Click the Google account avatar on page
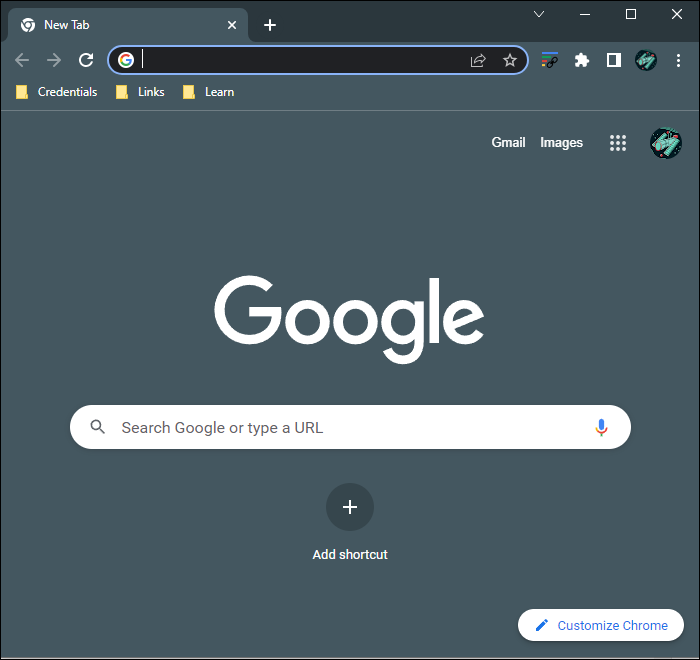This screenshot has width=700, height=660. tap(666, 143)
